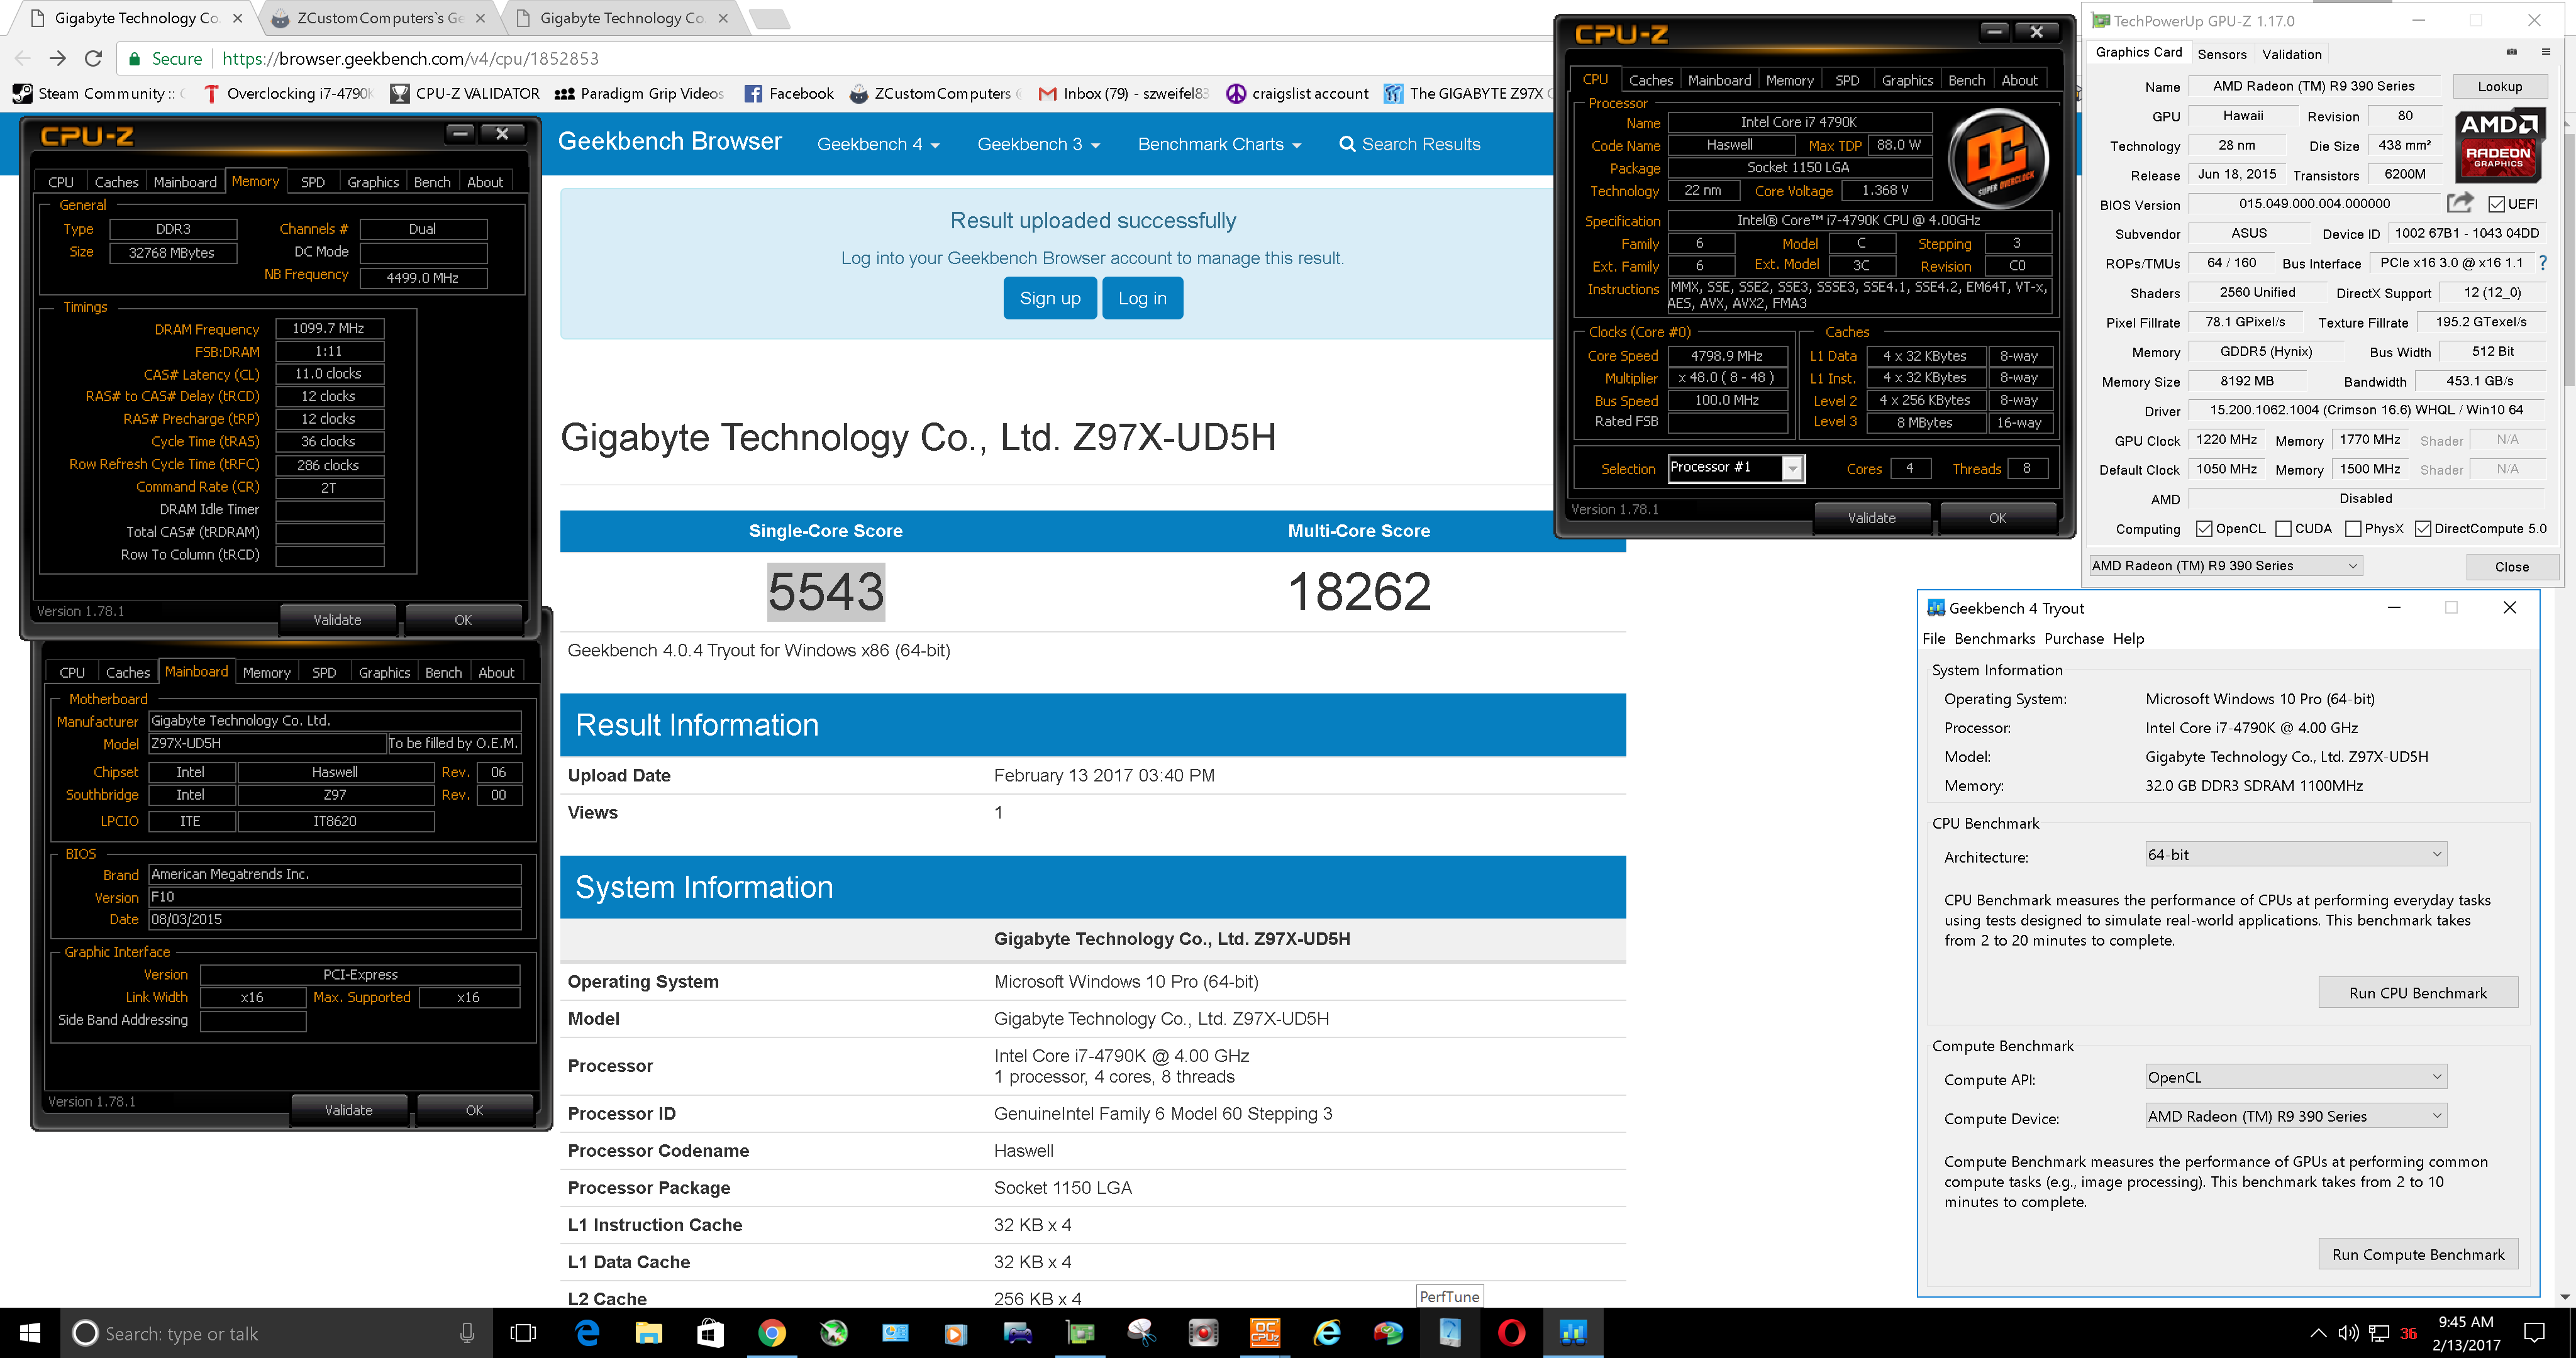Click the Log in button

[1142, 298]
